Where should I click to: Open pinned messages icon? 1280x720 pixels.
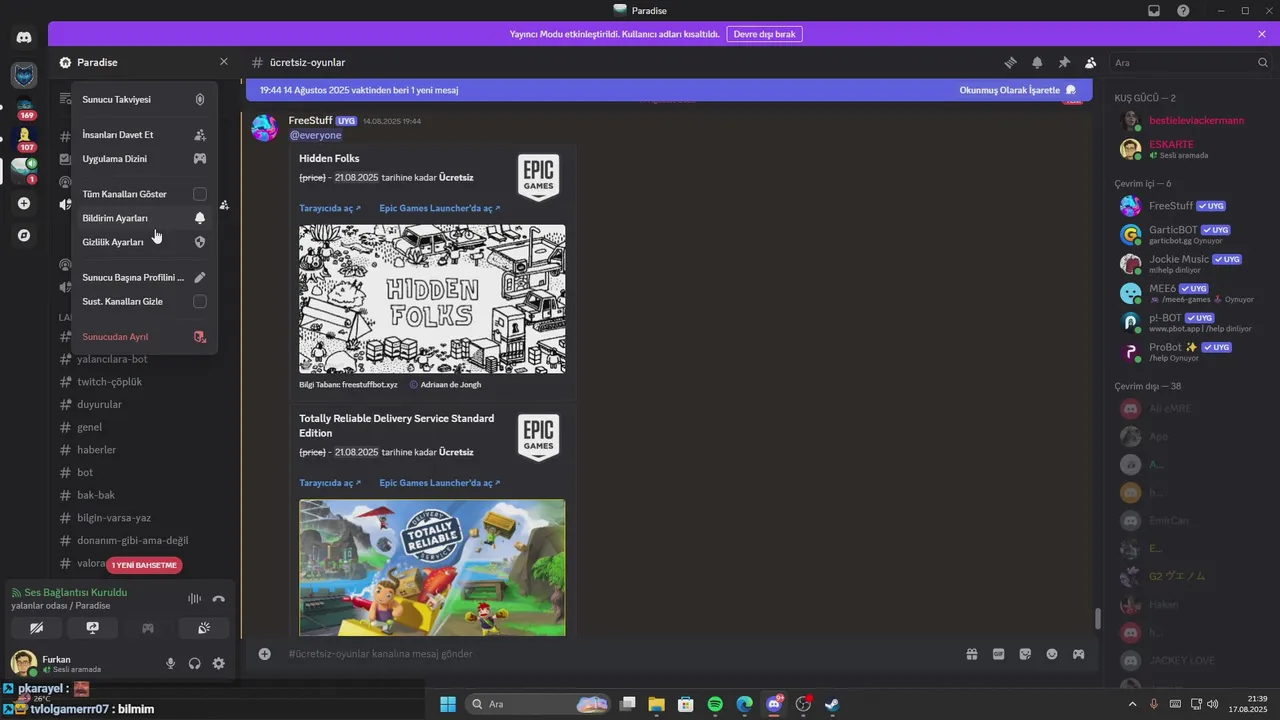[x=1064, y=62]
